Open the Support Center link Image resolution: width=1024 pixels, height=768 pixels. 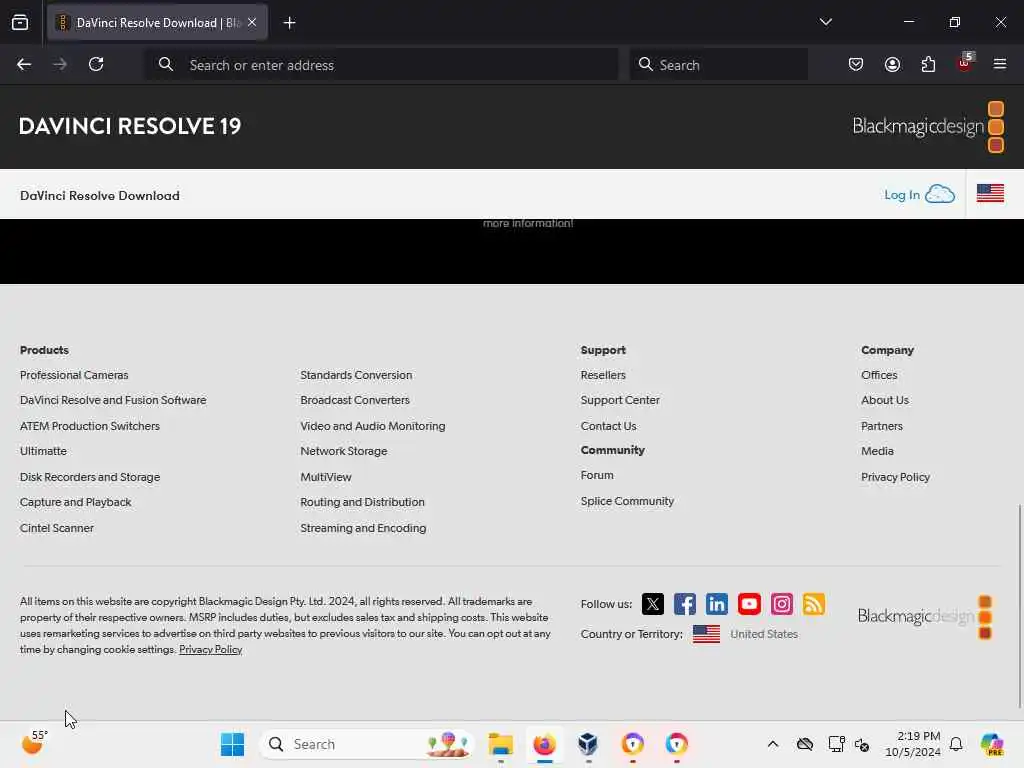(620, 400)
